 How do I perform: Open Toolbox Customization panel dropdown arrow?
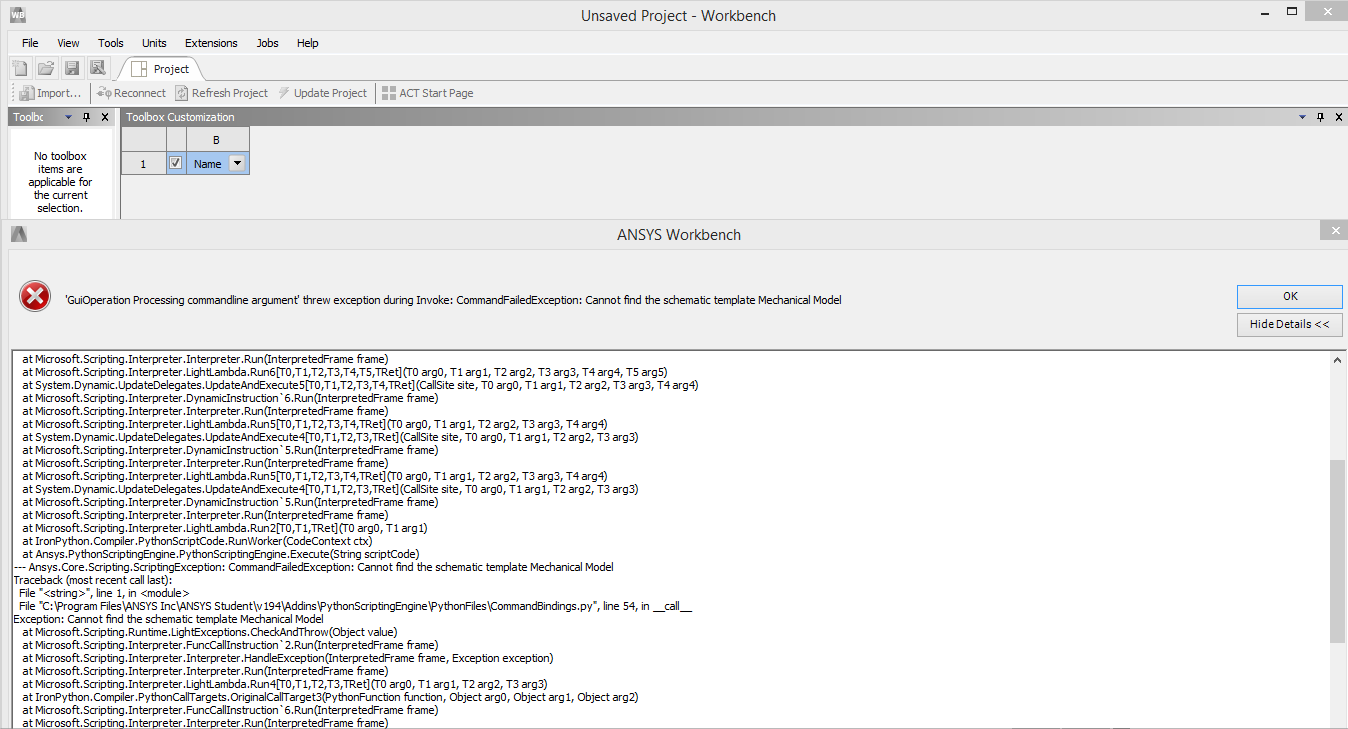(x=1302, y=117)
